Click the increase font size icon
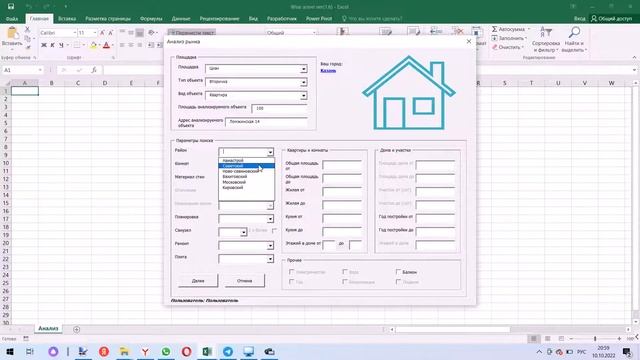 pos(102,33)
